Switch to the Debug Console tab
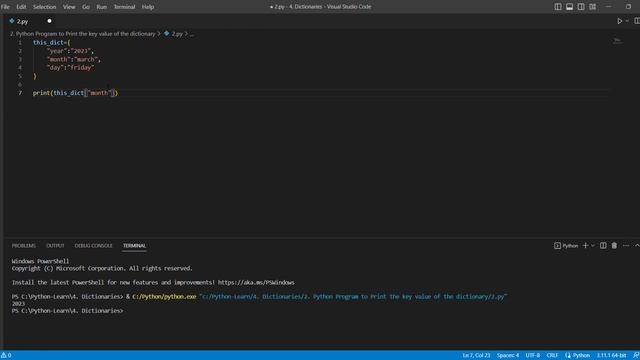Viewport: 640px width, 360px height. pyautogui.click(x=93, y=246)
